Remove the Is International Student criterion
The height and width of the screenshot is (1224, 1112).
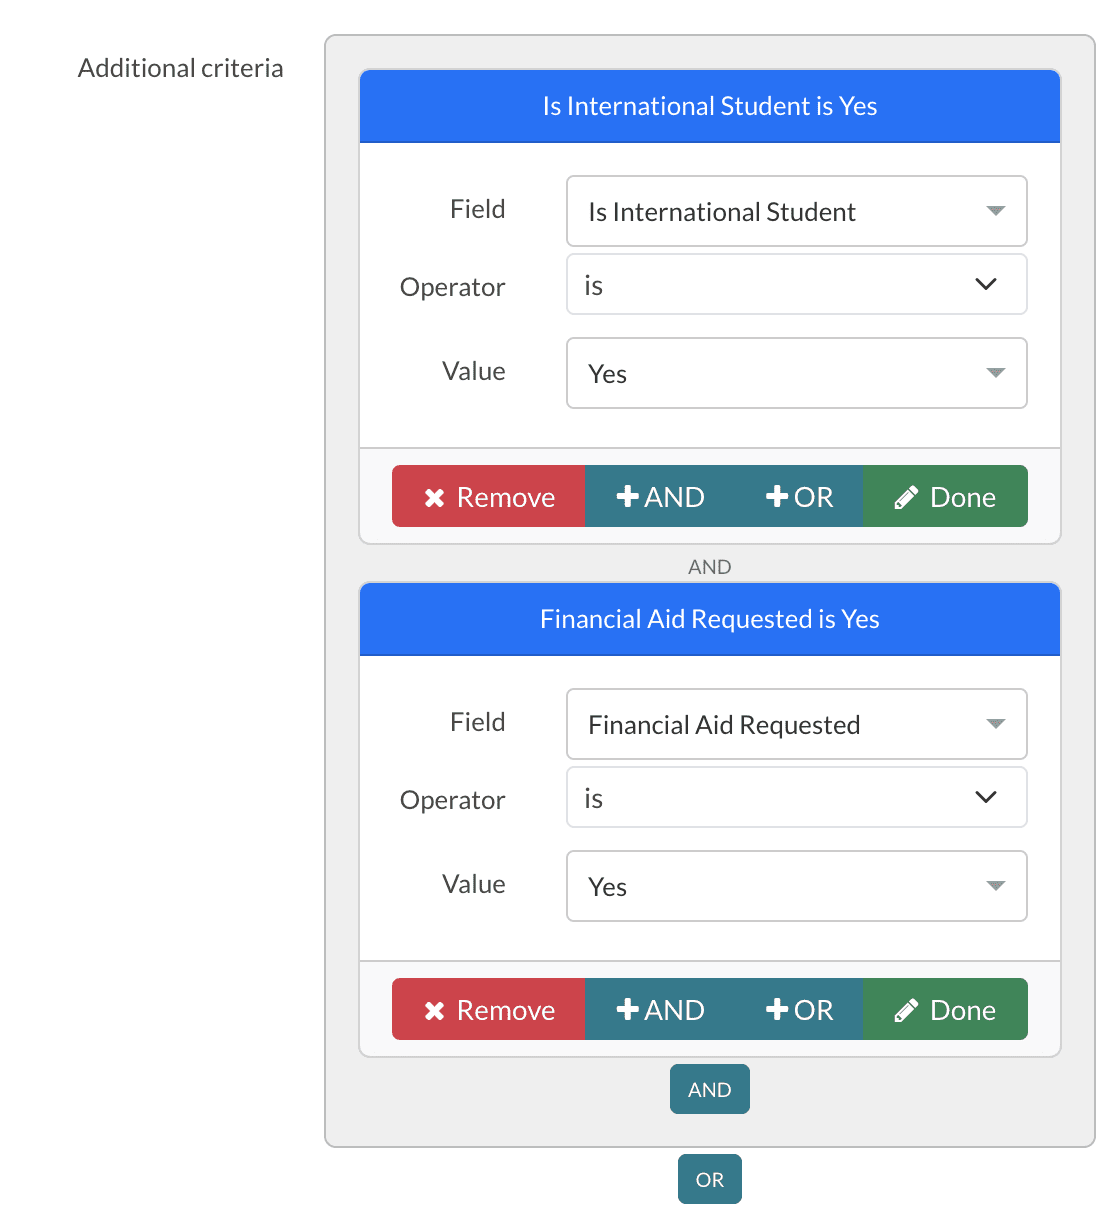coord(489,497)
